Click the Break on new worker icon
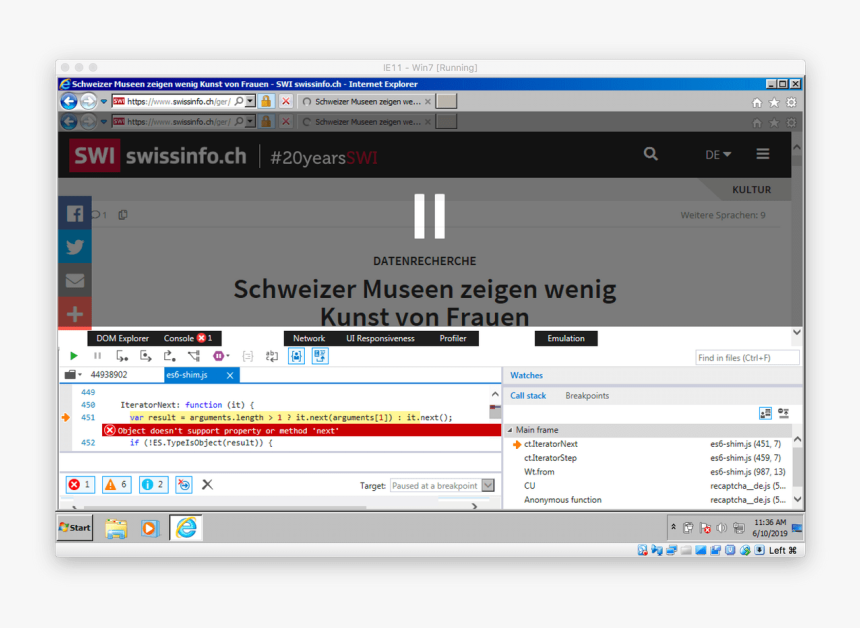 tap(194, 356)
